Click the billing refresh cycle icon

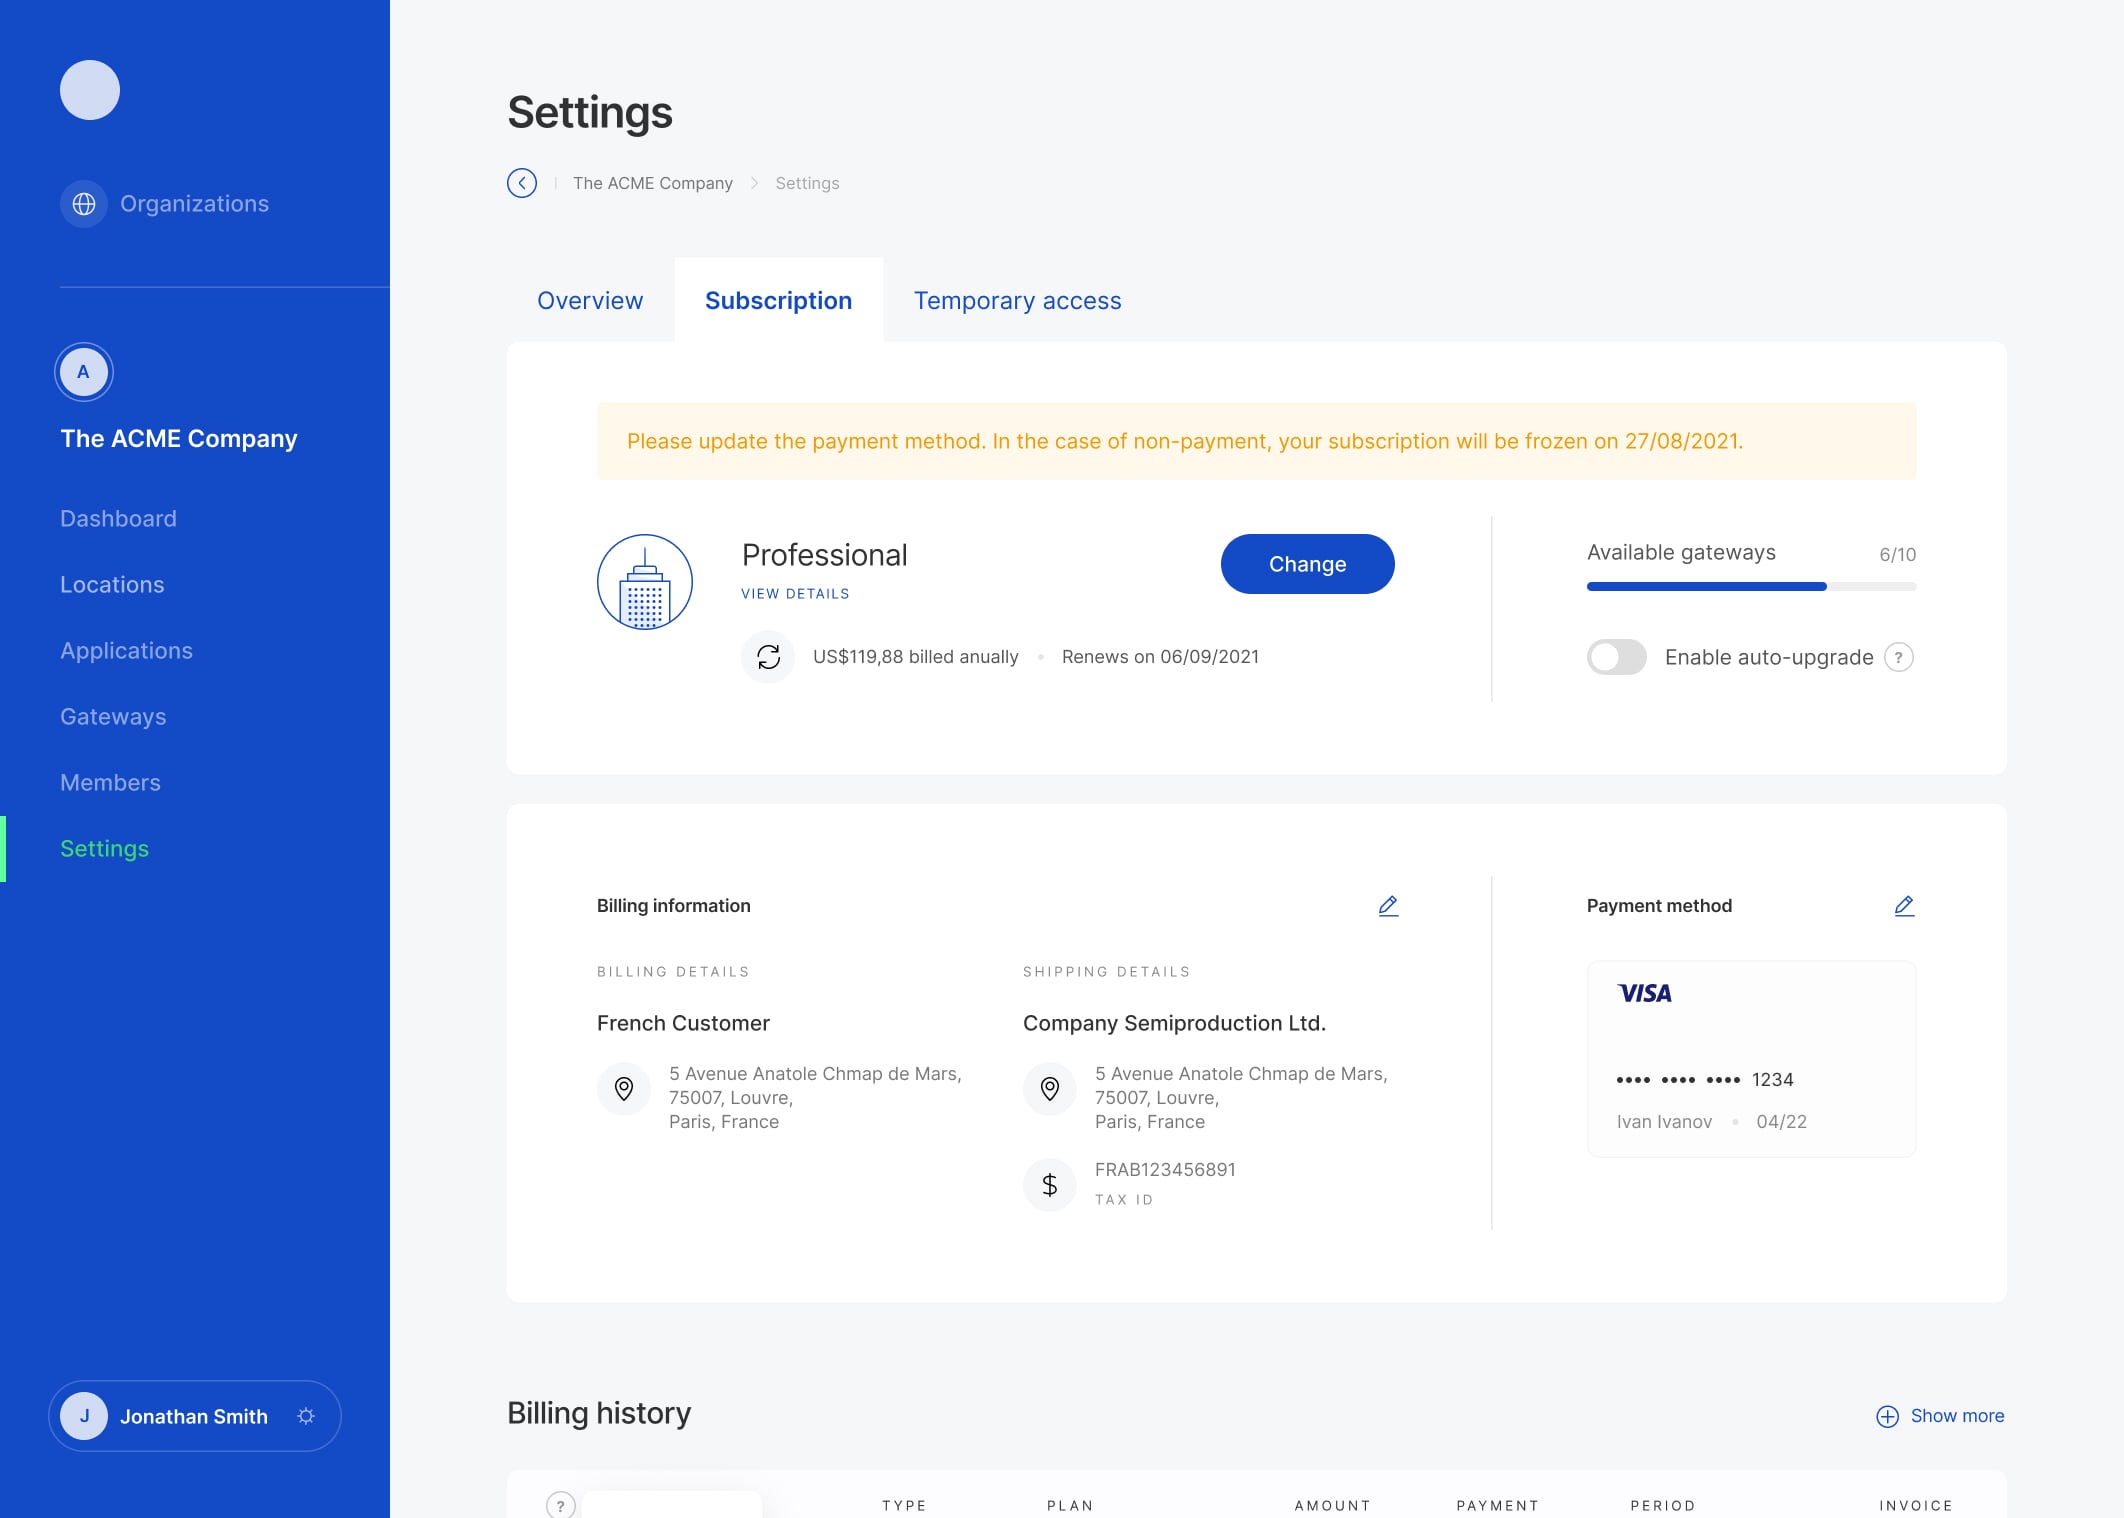click(768, 657)
